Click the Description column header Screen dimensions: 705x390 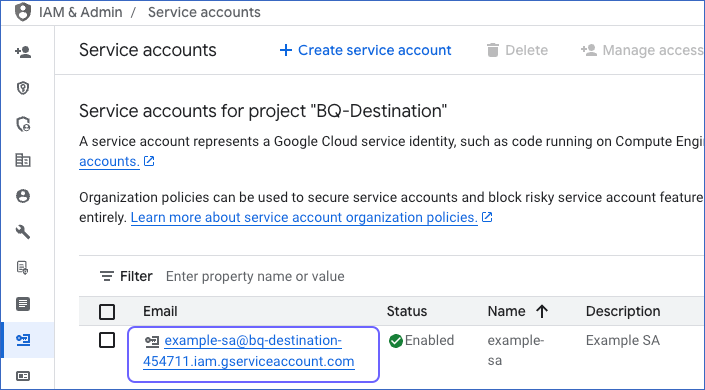pyautogui.click(x=623, y=311)
